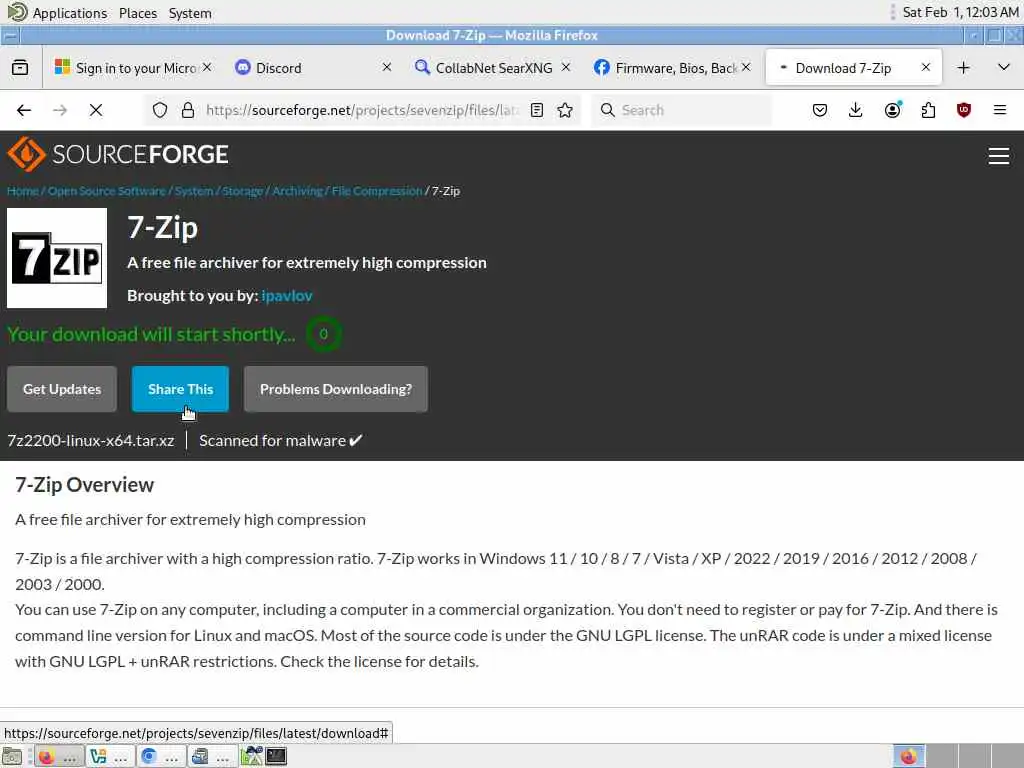Click the 7-Zip project logo image

coord(57,258)
